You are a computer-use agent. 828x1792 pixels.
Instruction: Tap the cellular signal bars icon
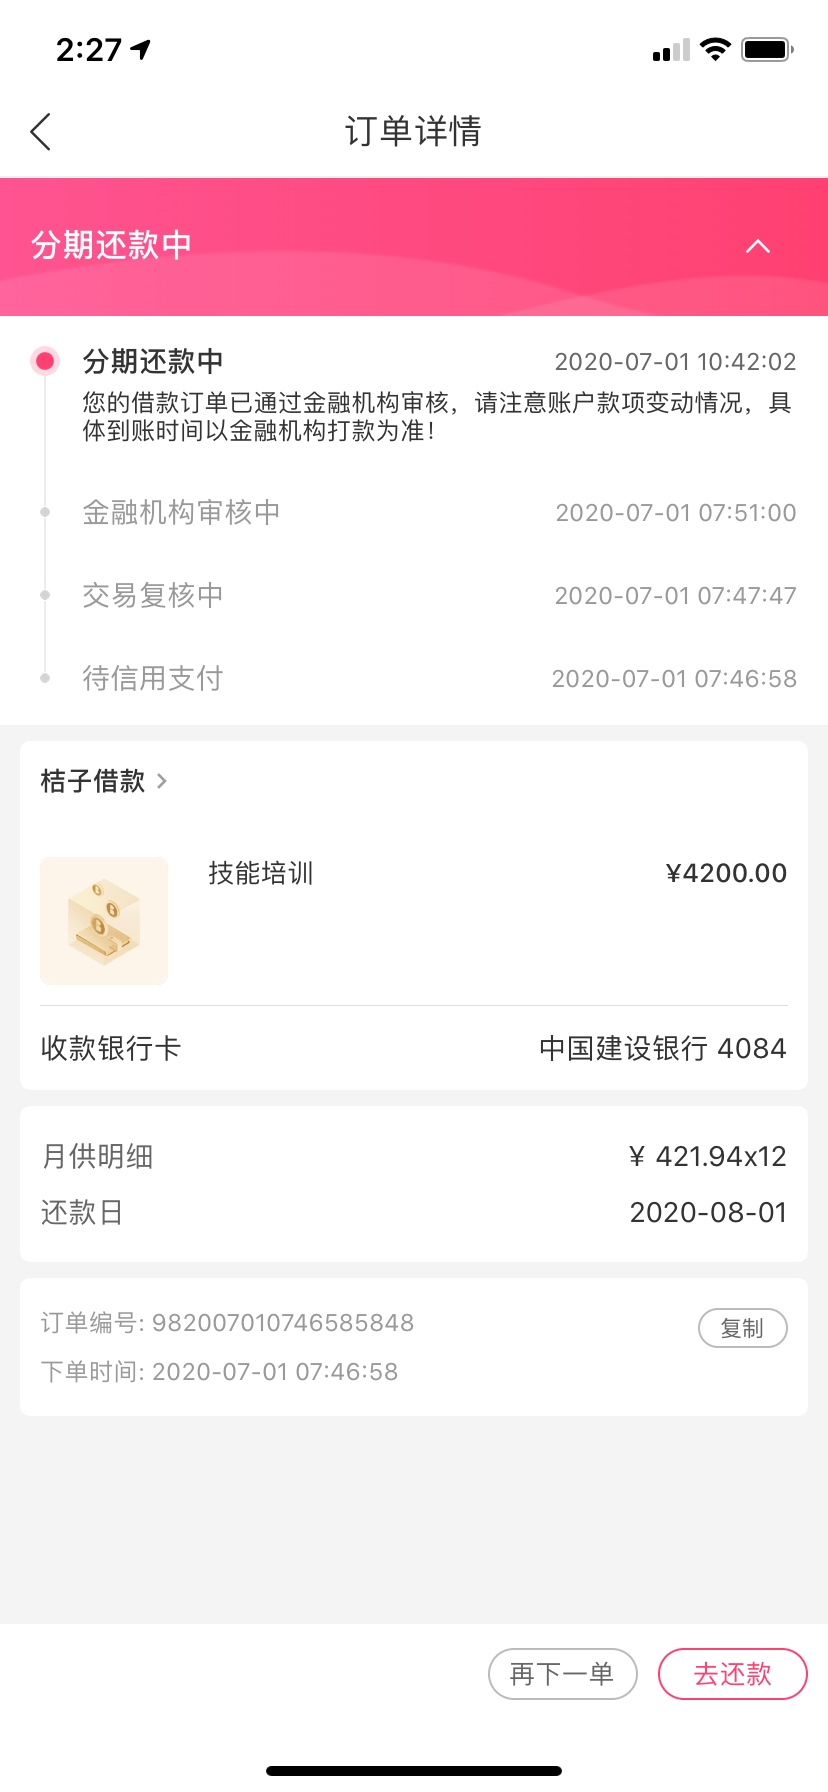point(671,50)
